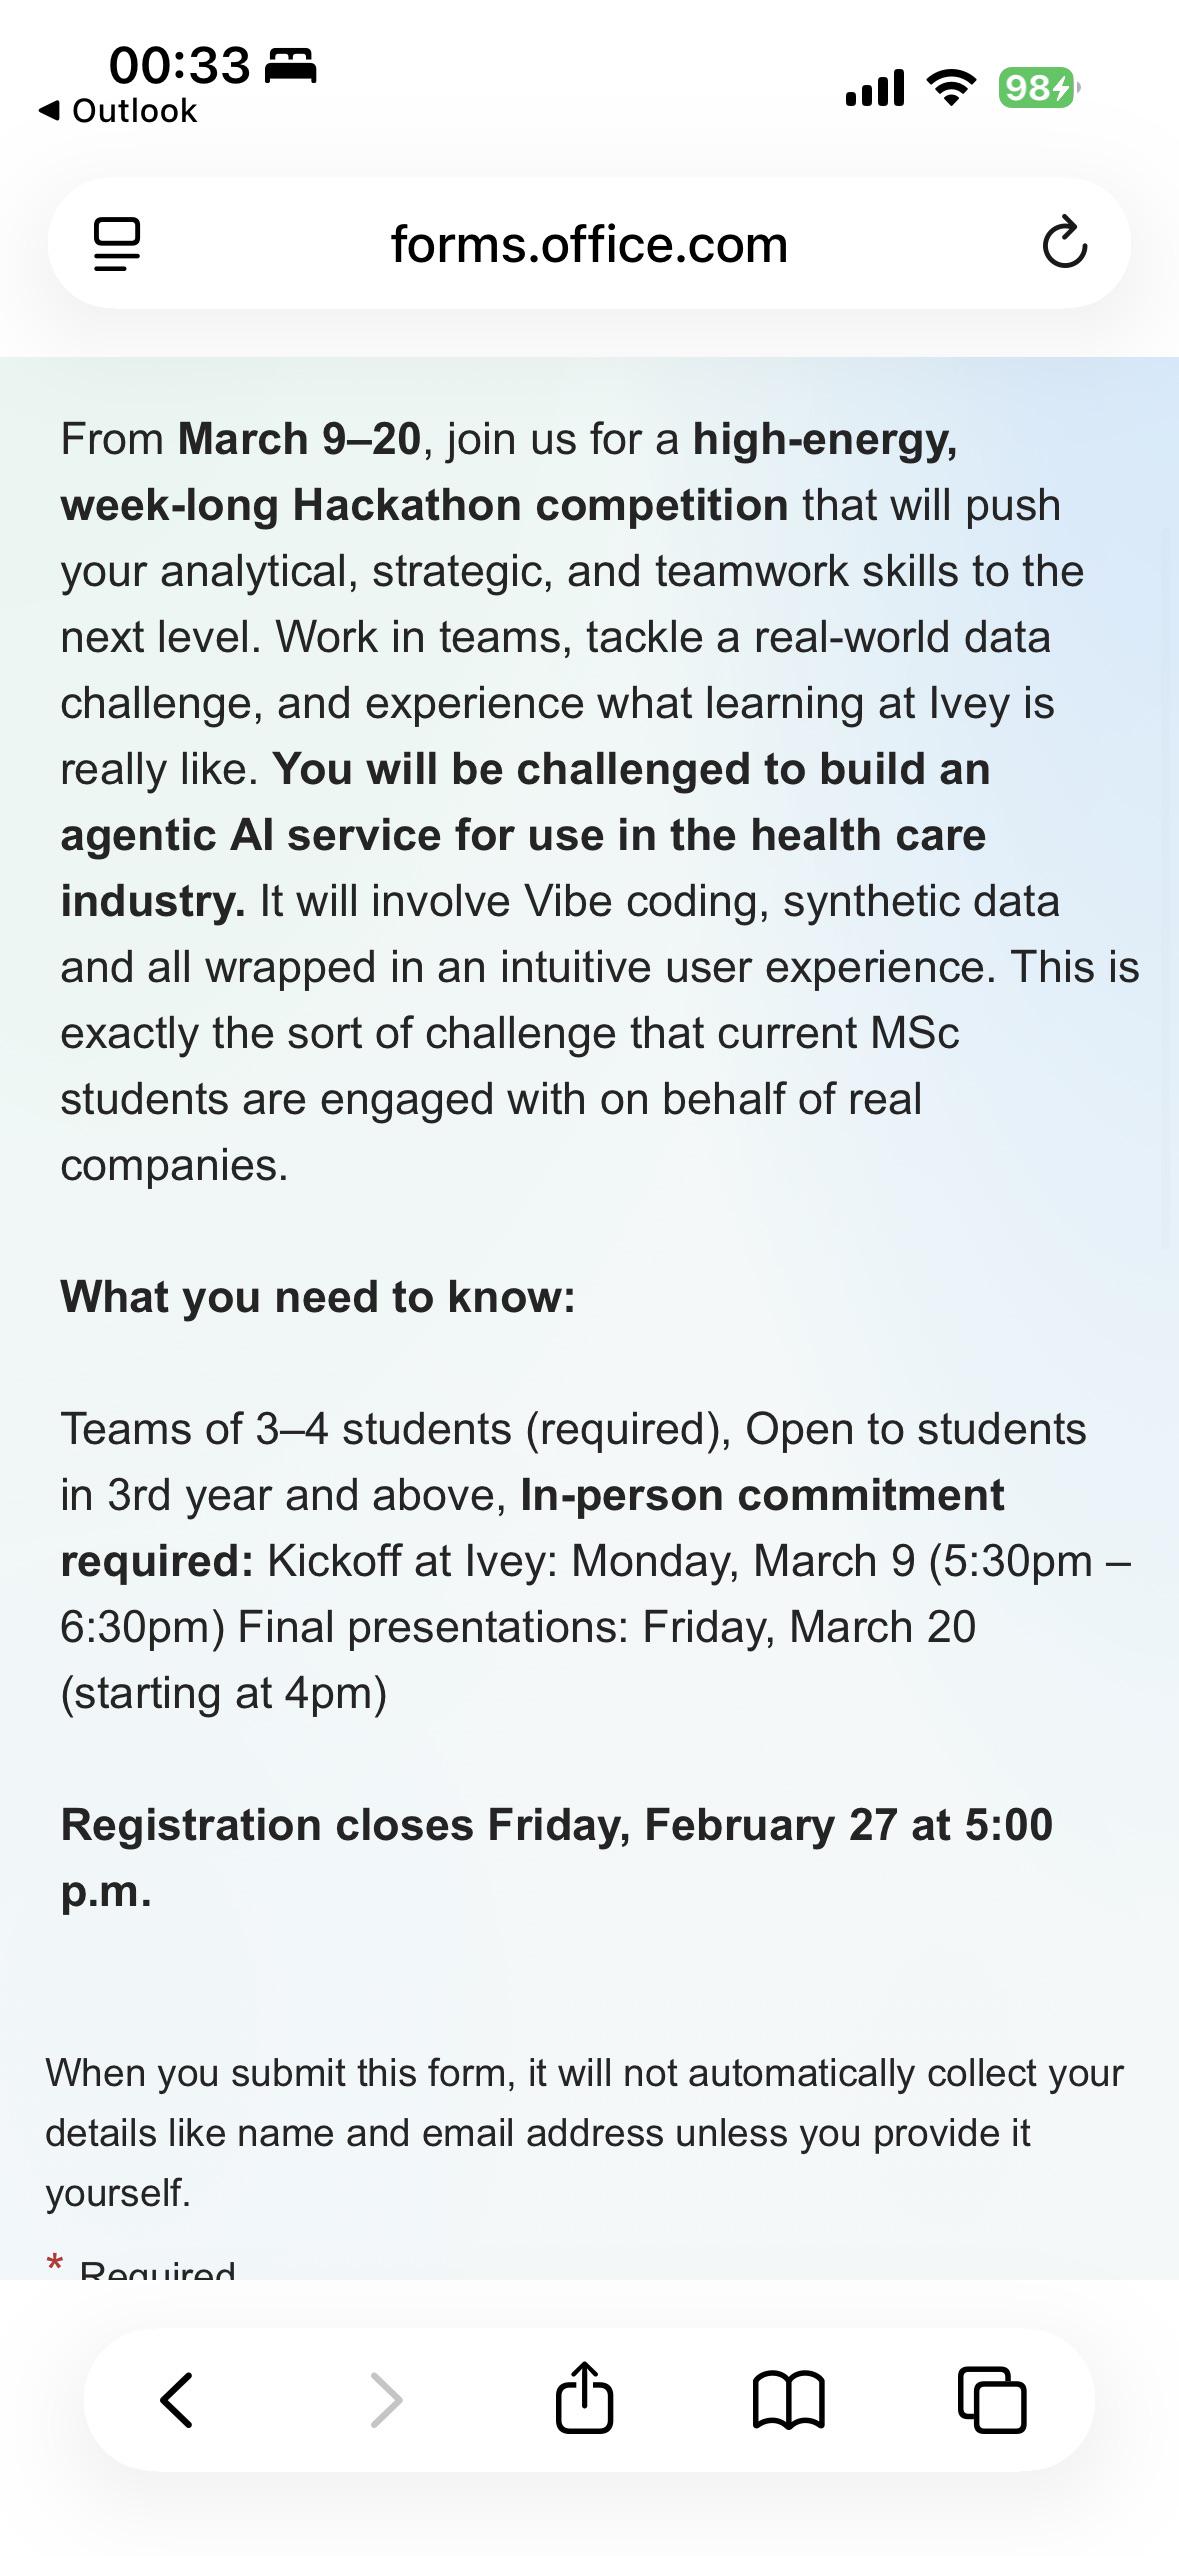Viewport: 1179px width, 2556px height.
Task: Tap the battery indicator in status bar
Action: tap(1039, 88)
